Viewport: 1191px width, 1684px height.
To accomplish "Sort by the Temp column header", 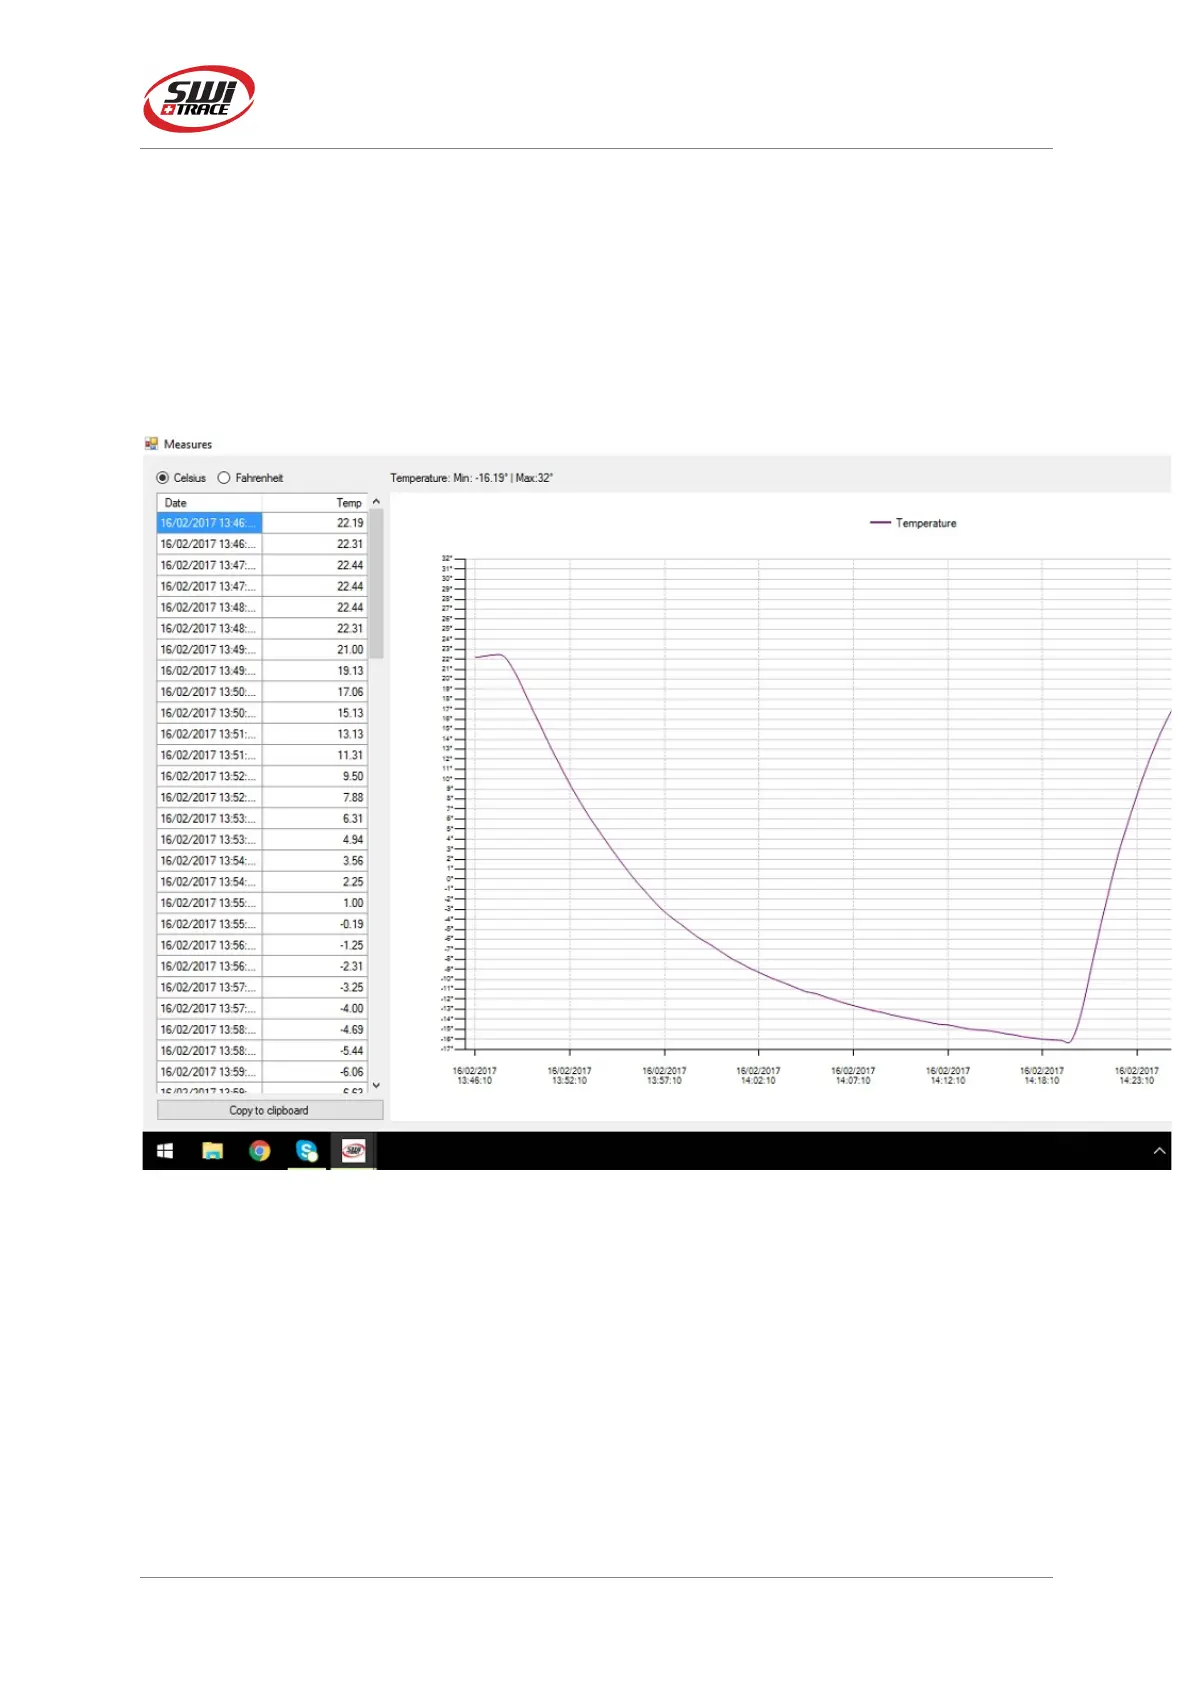I will point(315,503).
